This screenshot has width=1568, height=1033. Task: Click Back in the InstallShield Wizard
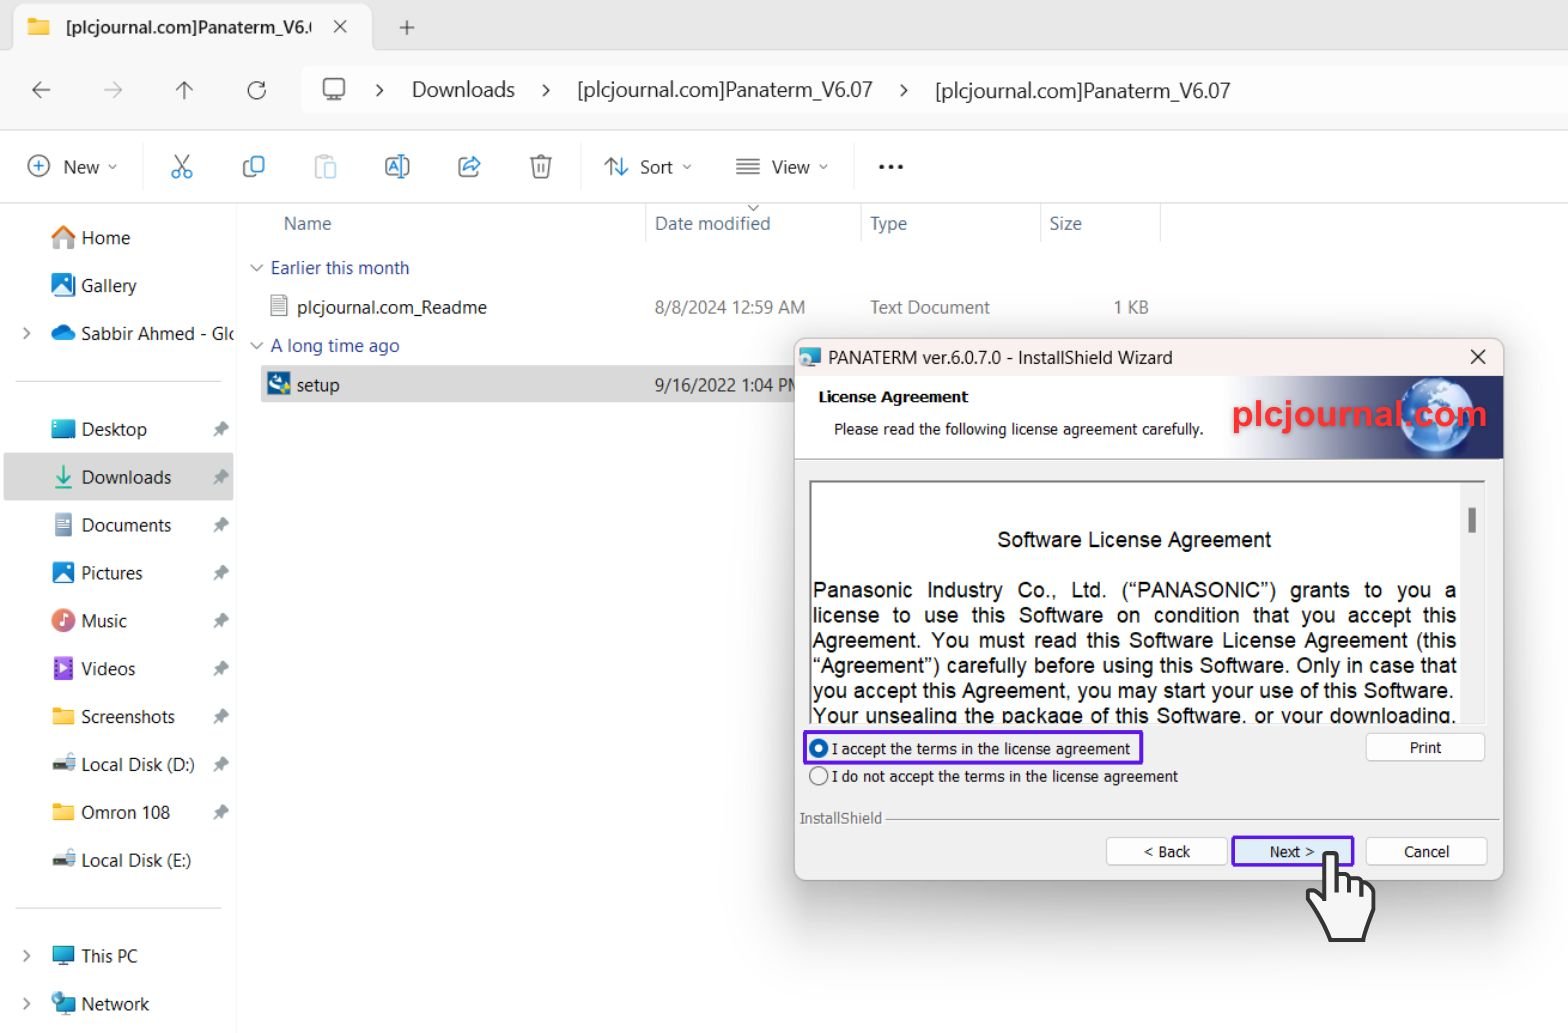pos(1166,852)
